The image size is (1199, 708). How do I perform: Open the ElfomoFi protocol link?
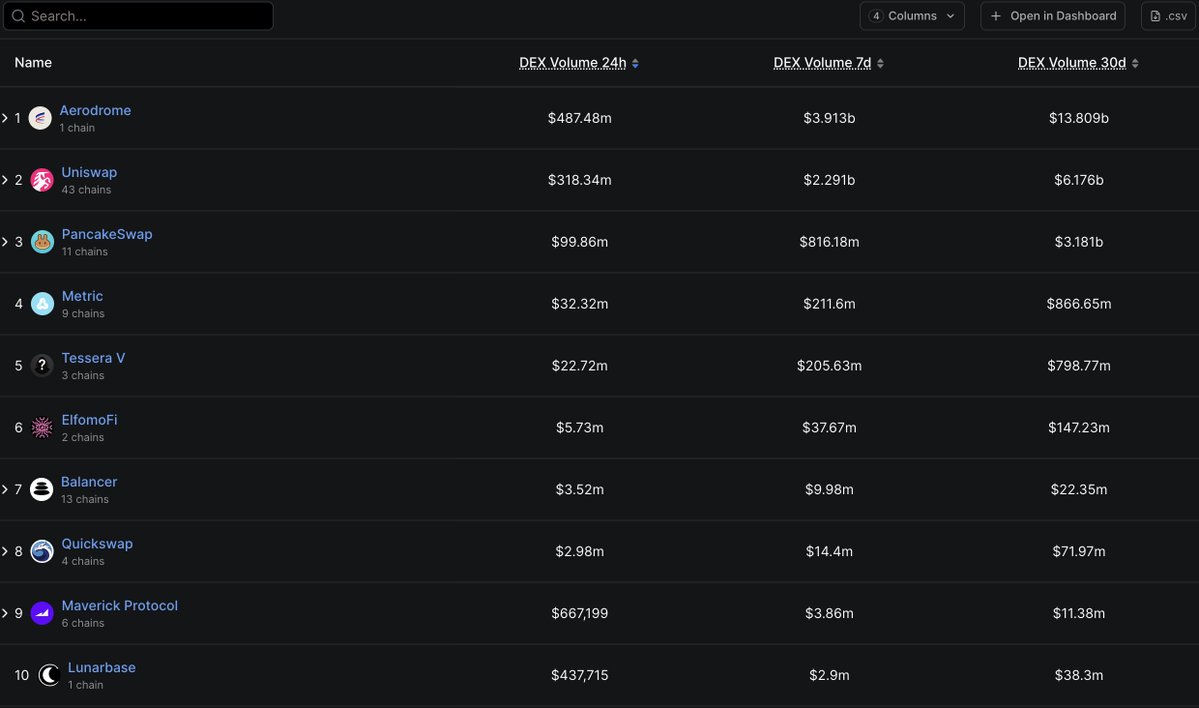click(x=89, y=420)
